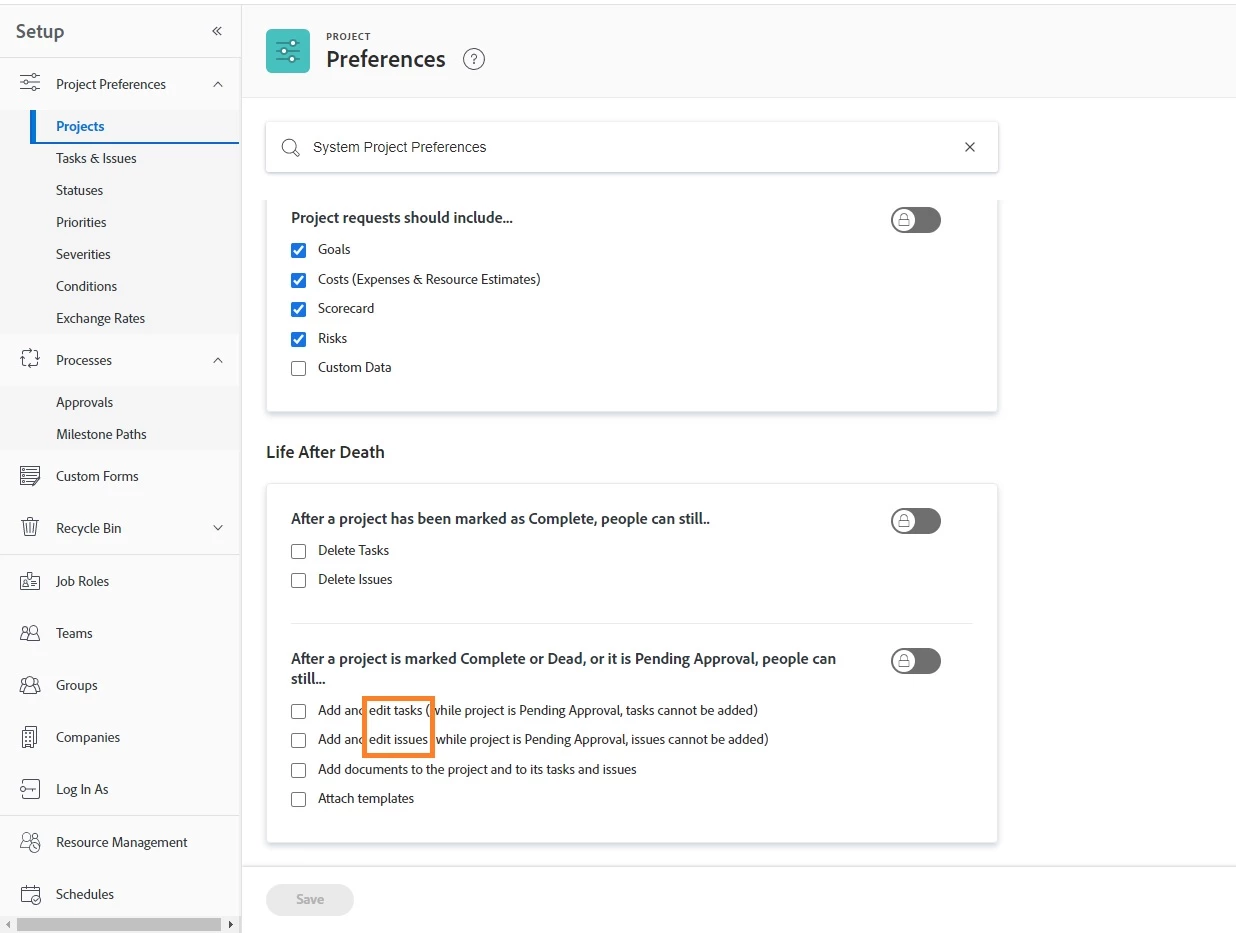The image size is (1236, 933).
Task: Collapse the Setup sidebar with double chevron
Action: [x=217, y=31]
